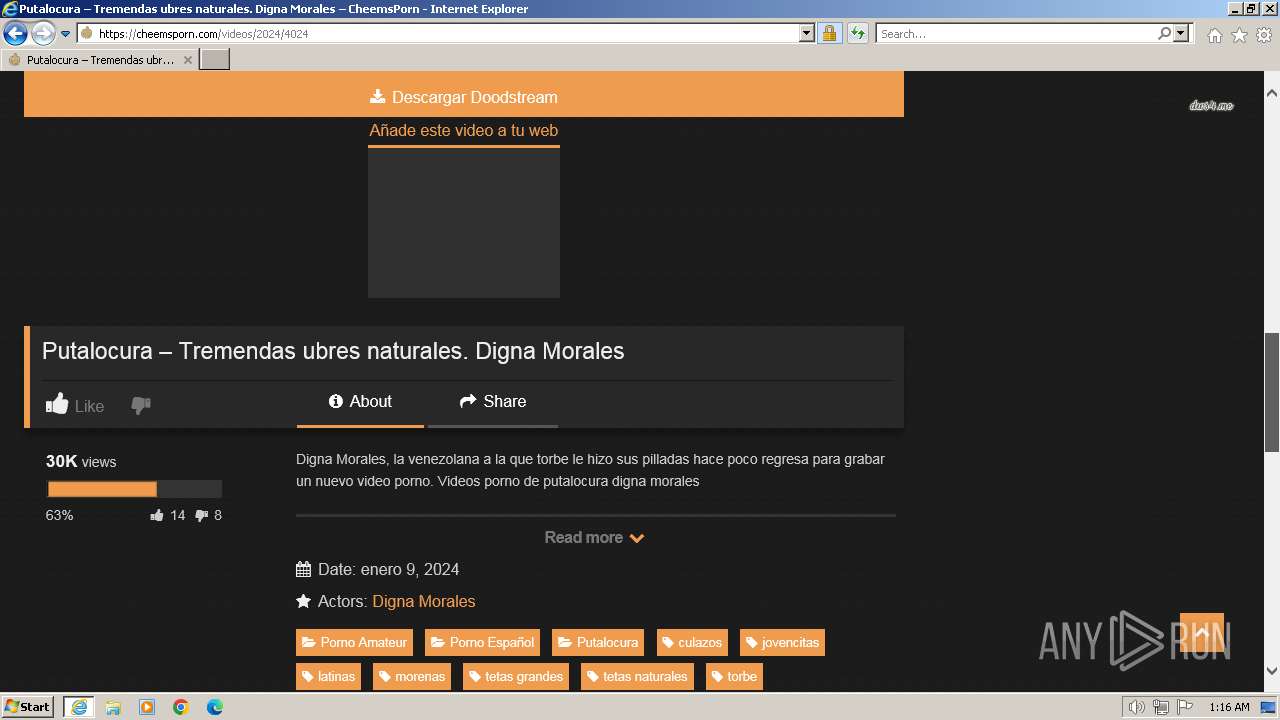Click the orange scroll-to-top arrow button
The image size is (1280, 720).
(x=1202, y=633)
